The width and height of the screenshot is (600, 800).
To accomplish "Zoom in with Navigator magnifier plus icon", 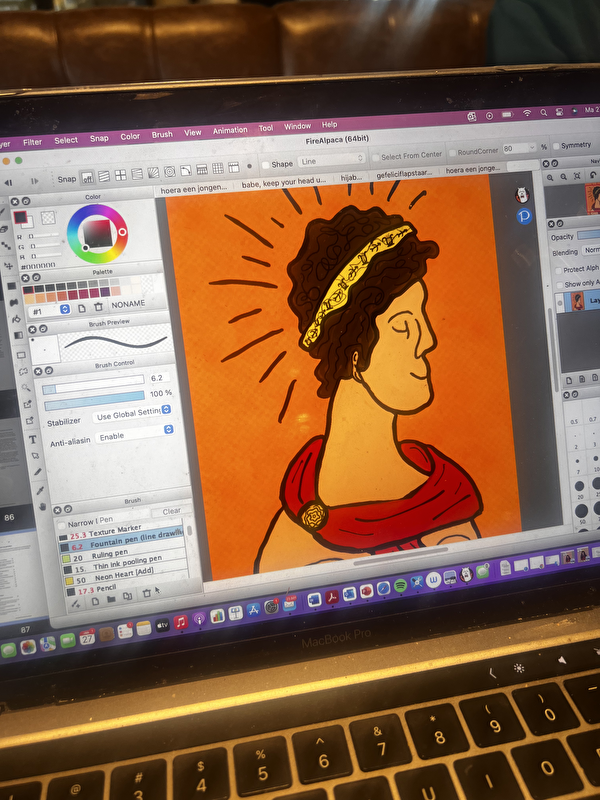I will [x=550, y=178].
